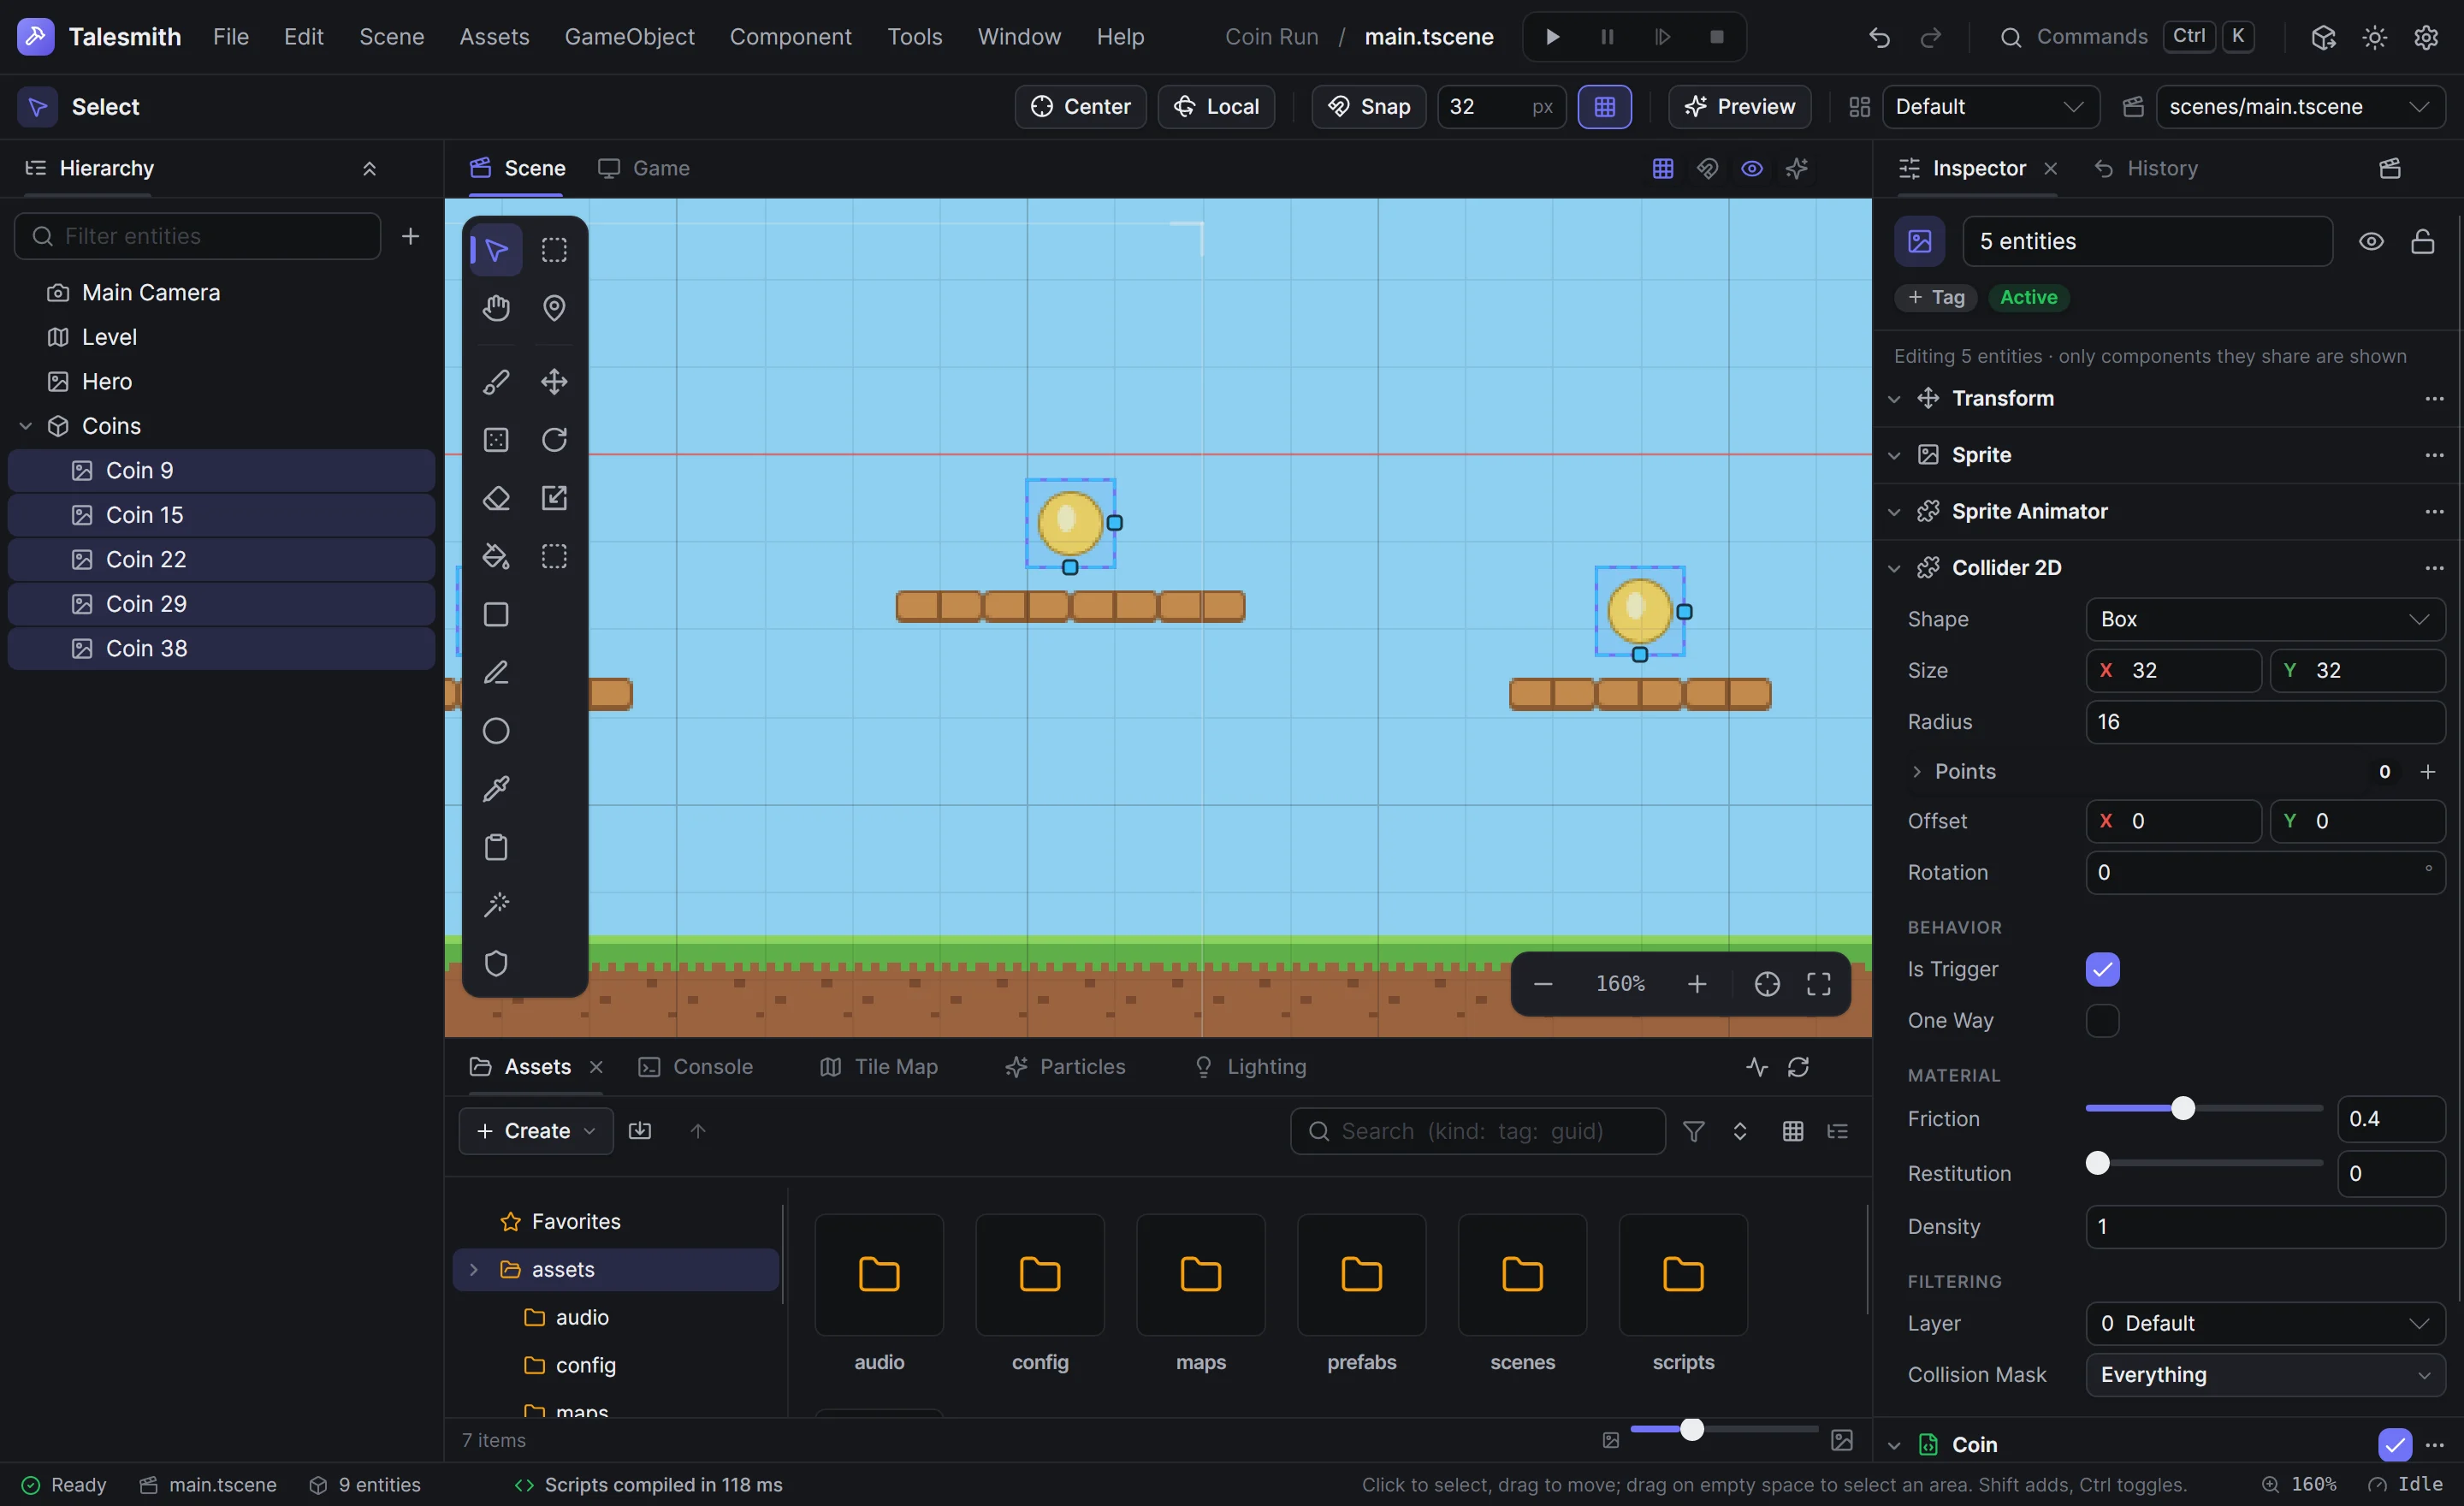
Task: Select the Eraser tool
Action: pyautogui.click(x=496, y=498)
